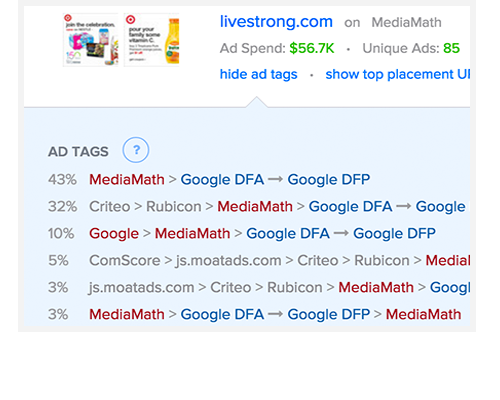Image resolution: width=500 pixels, height=400 pixels.
Task: Select Criteo in the first 3% row
Action: 230,288
